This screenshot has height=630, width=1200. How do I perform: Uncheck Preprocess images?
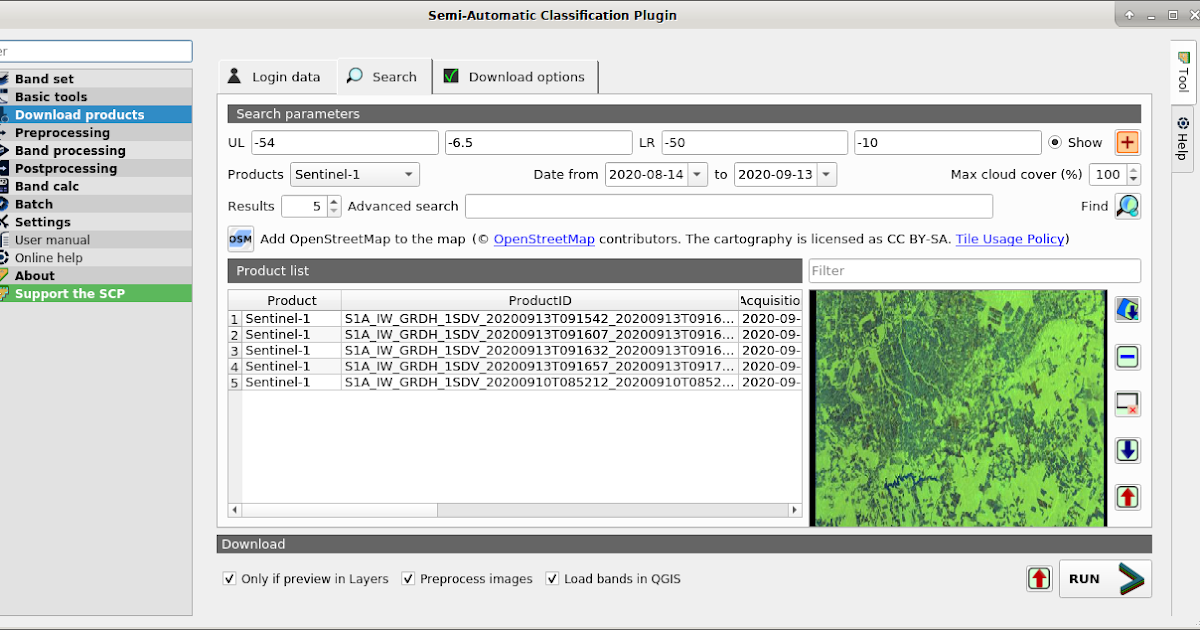tap(408, 578)
